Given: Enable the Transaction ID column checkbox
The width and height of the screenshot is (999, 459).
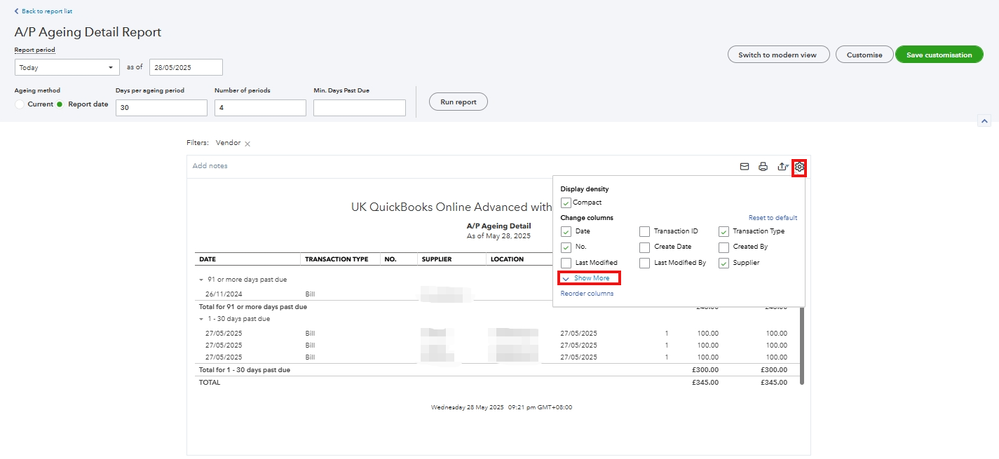Looking at the screenshot, I should [645, 231].
